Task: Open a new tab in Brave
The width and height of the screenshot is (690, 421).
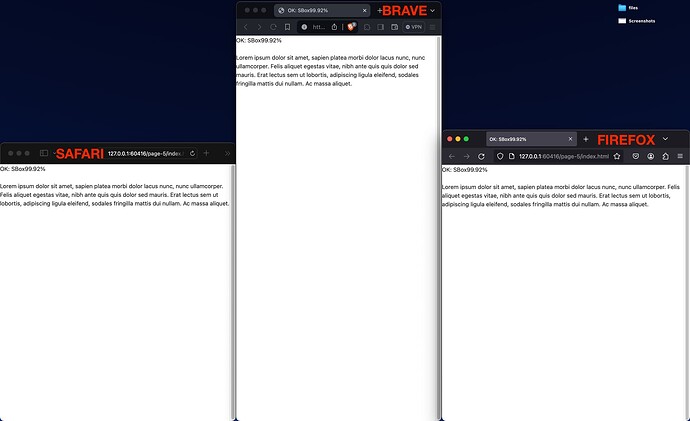Action: pos(379,11)
